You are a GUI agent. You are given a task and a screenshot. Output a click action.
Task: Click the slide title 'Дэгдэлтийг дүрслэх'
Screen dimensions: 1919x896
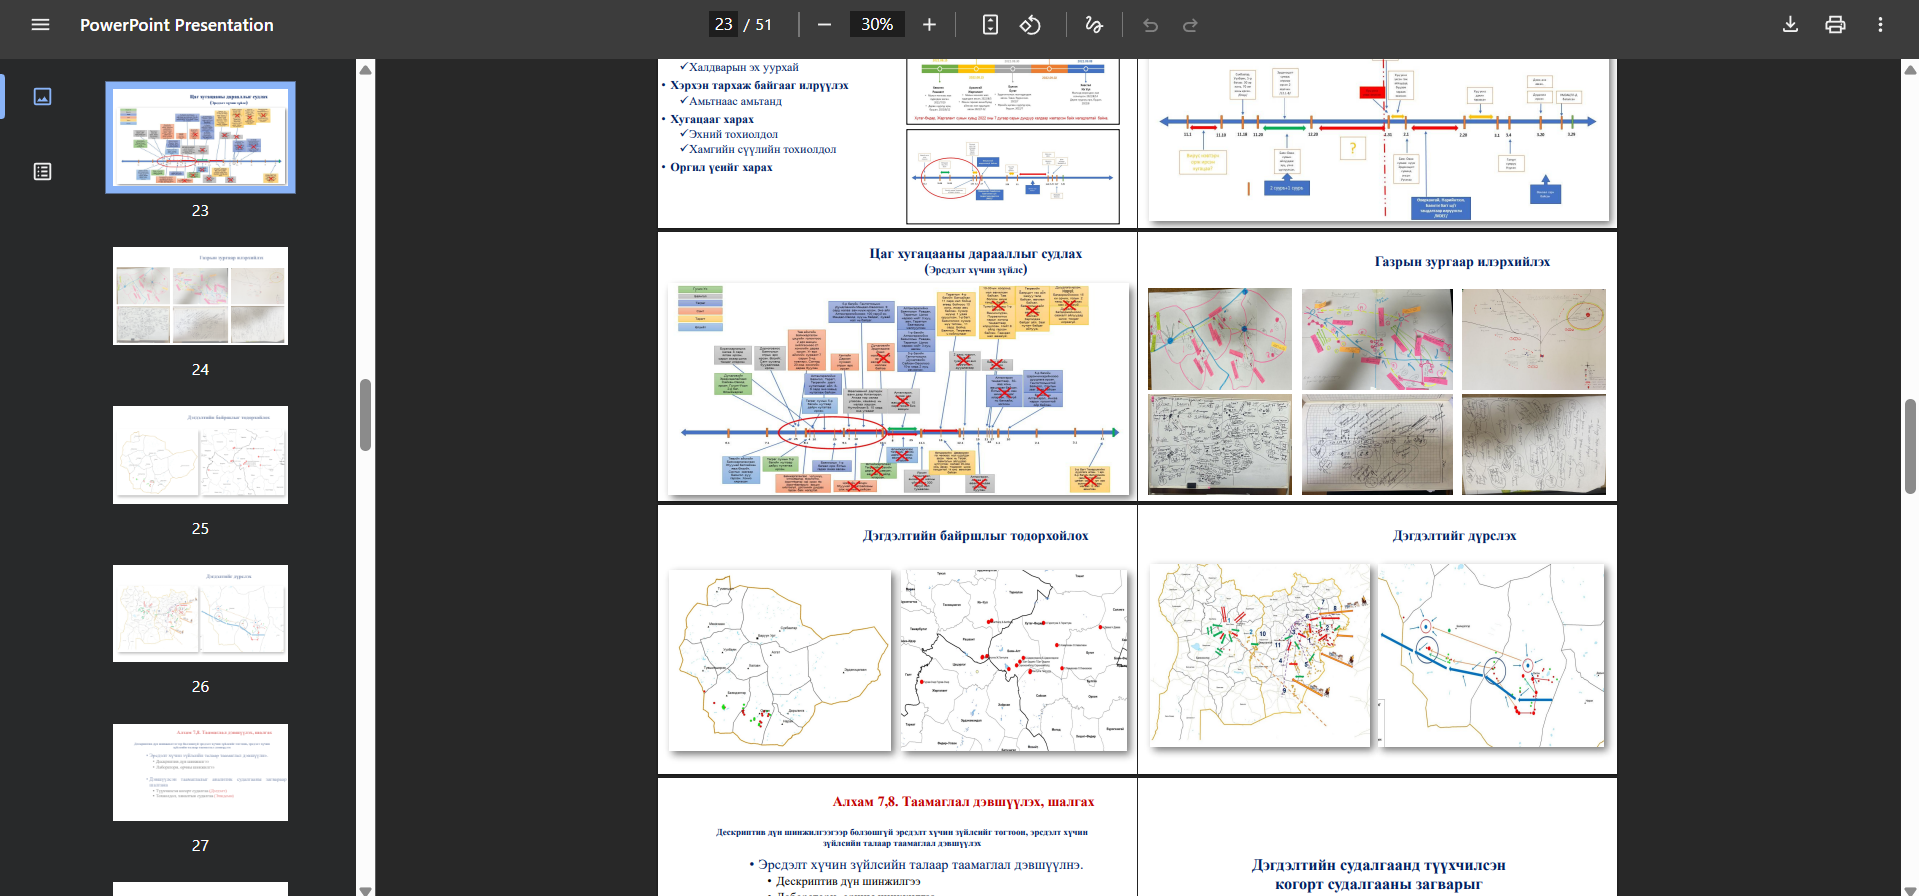(x=1454, y=536)
